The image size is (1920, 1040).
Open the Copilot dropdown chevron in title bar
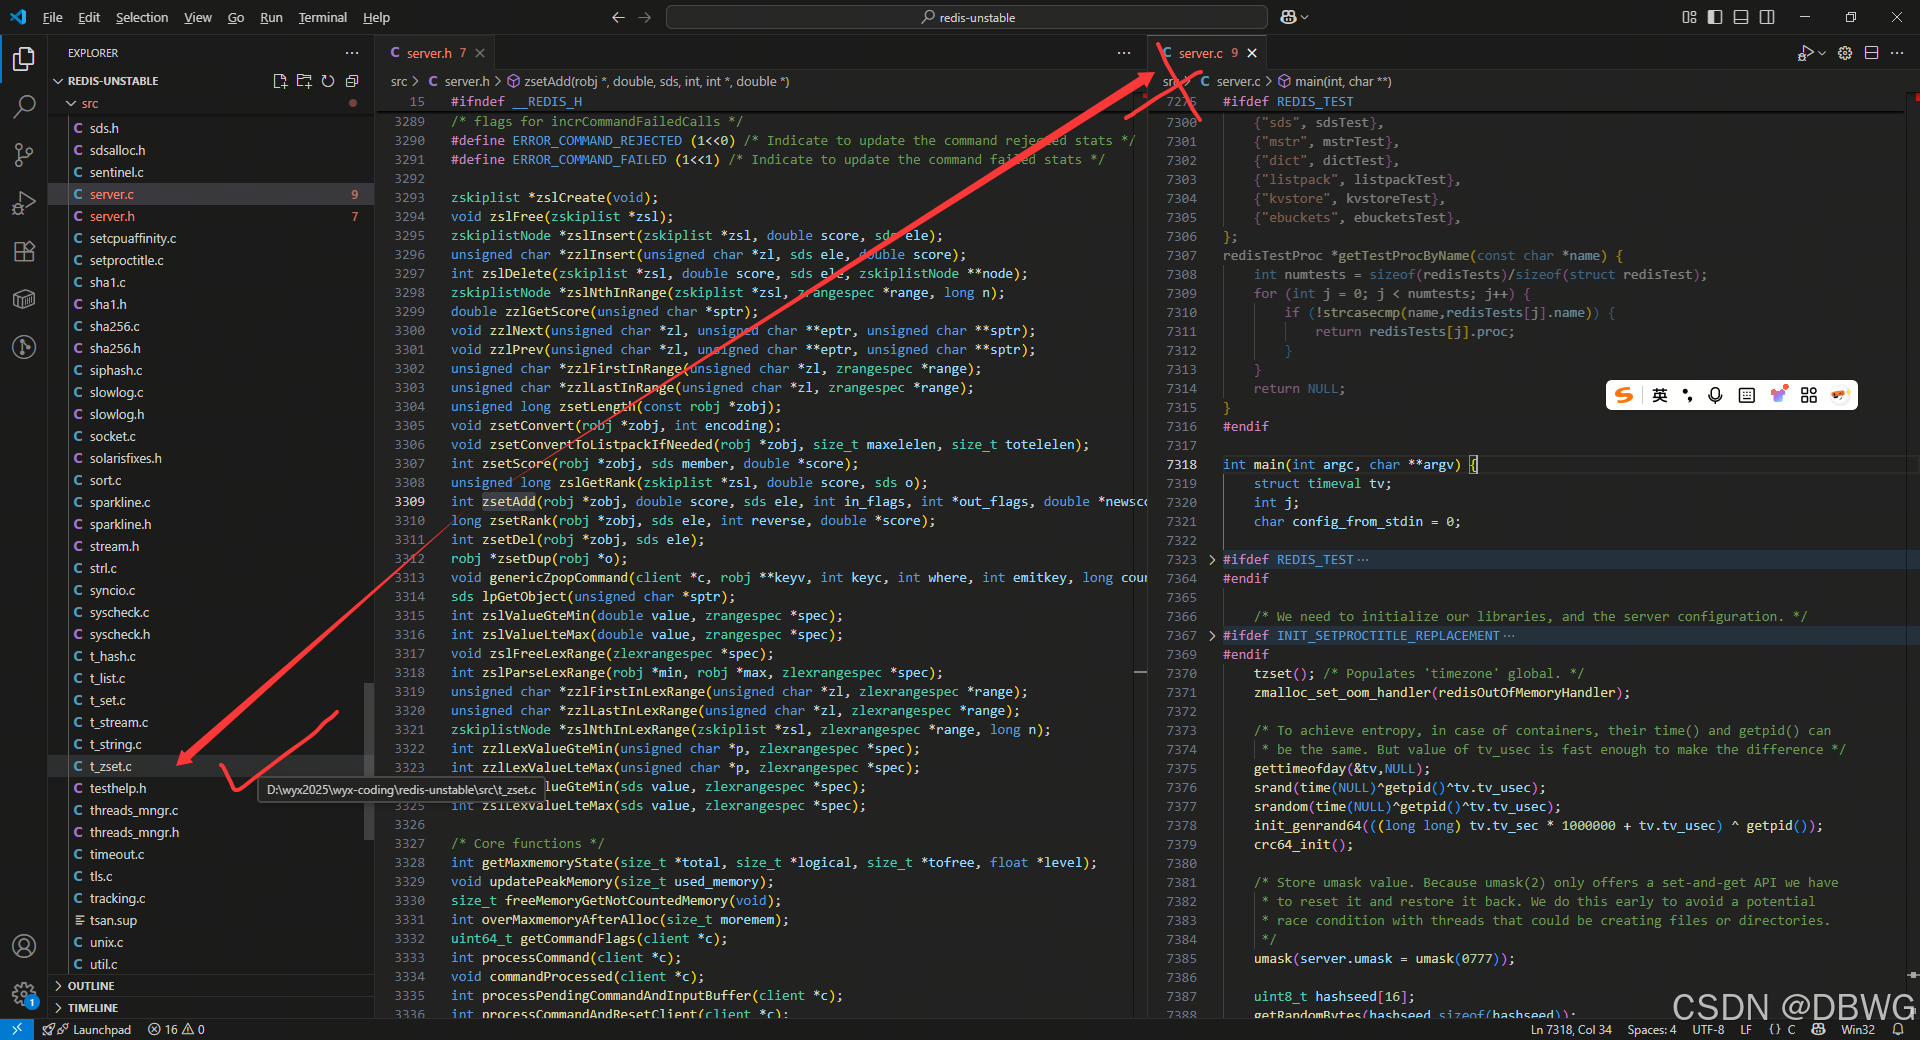(x=1304, y=17)
